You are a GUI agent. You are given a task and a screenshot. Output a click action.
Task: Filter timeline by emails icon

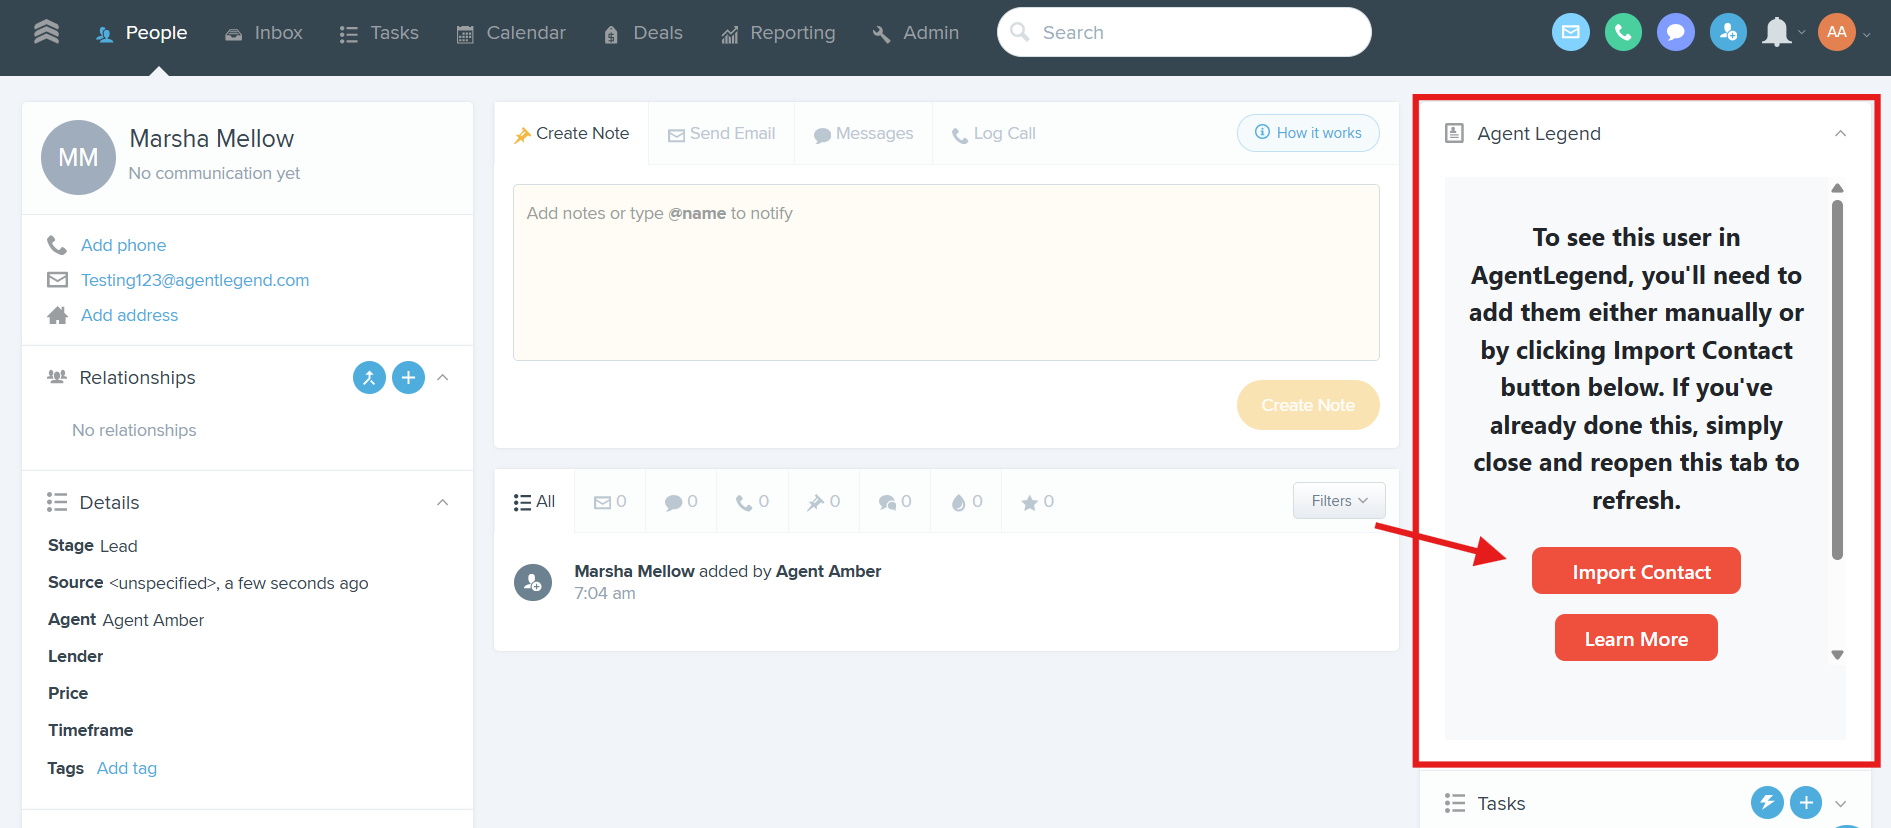(610, 501)
